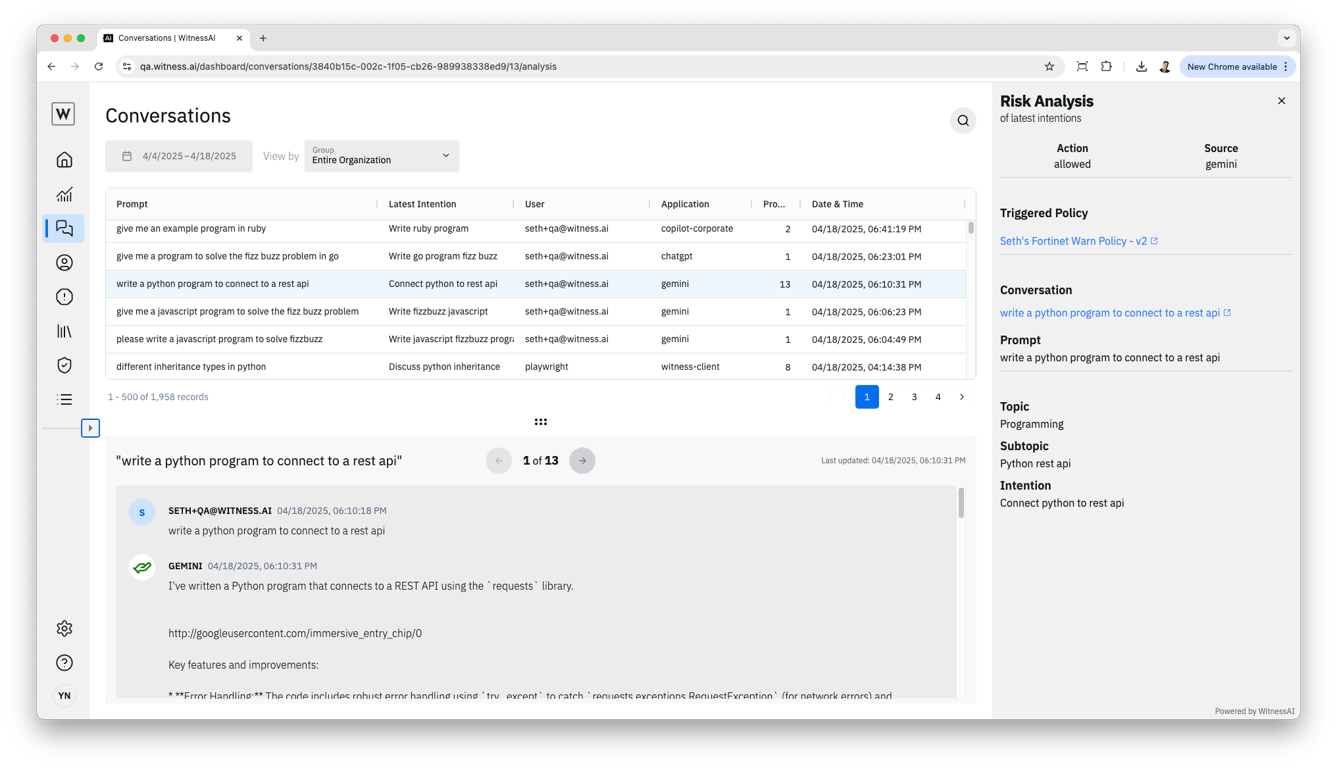Click the Gemini avatar icon in transcript
This screenshot has height=768, width=1337.
click(x=142, y=567)
